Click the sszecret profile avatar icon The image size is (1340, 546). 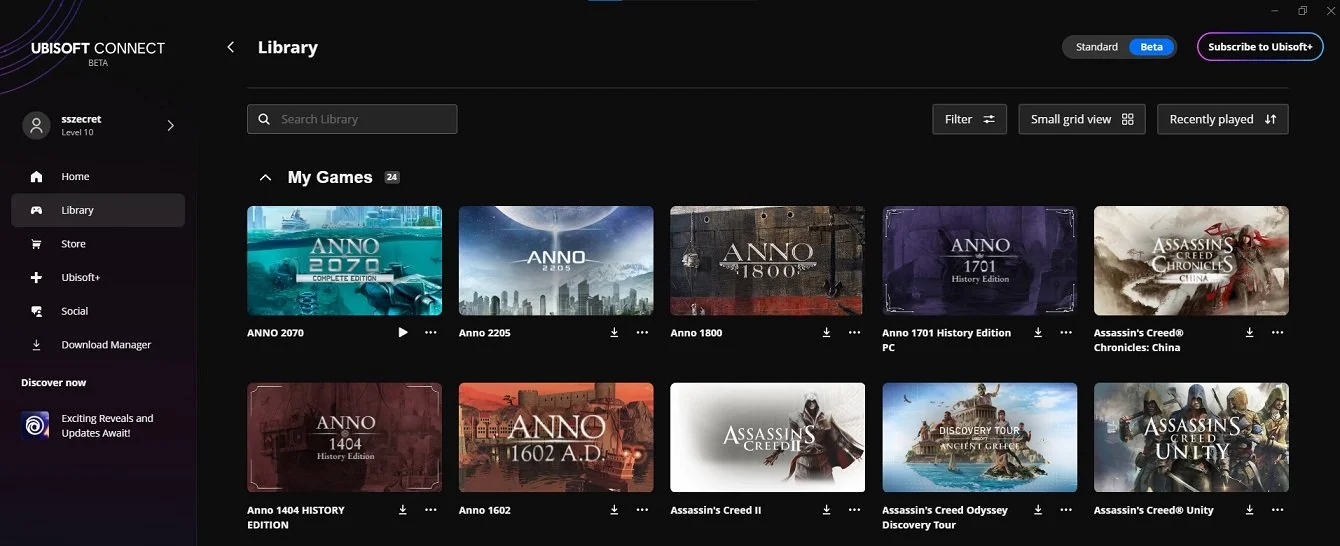[x=36, y=125]
